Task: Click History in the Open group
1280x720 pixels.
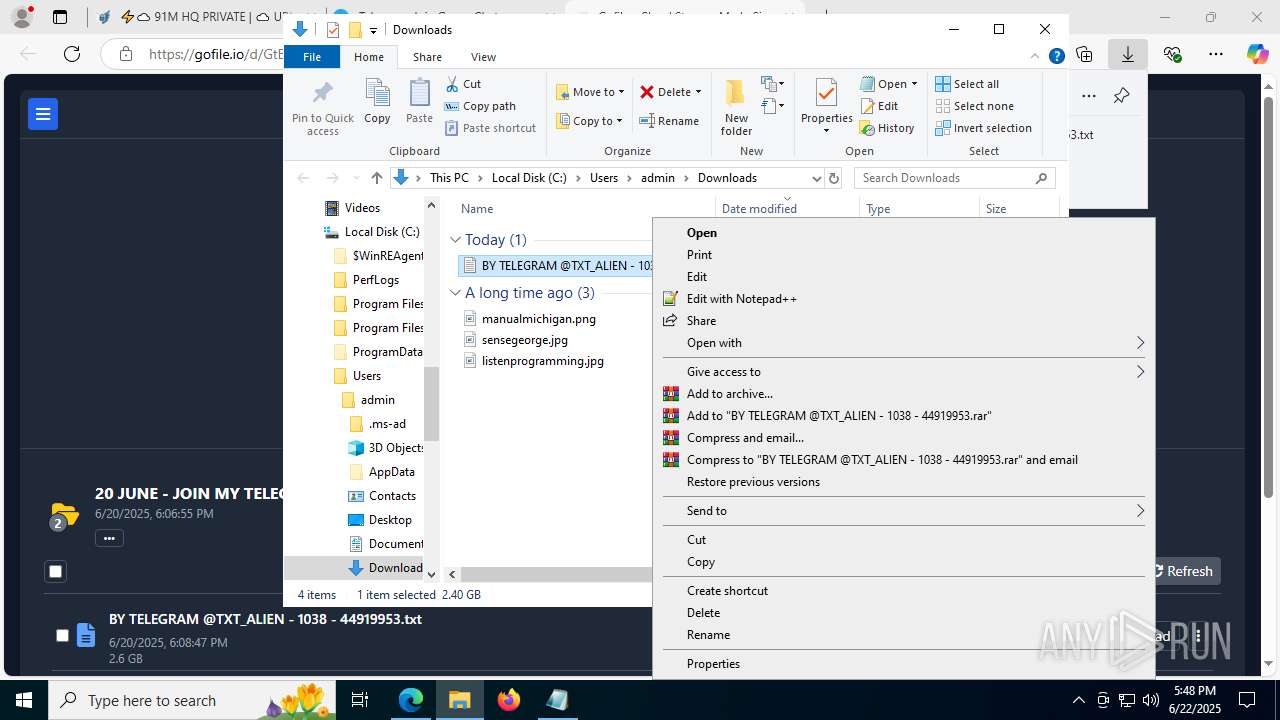Action: (887, 128)
